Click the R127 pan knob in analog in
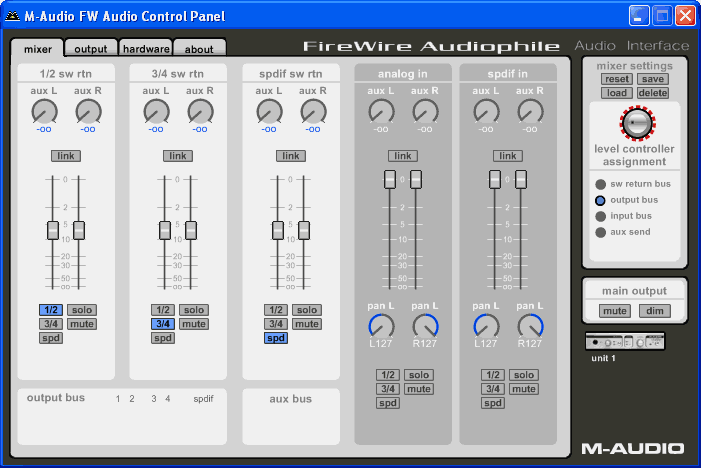Image resolution: width=701 pixels, height=468 pixels. pyautogui.click(x=425, y=326)
